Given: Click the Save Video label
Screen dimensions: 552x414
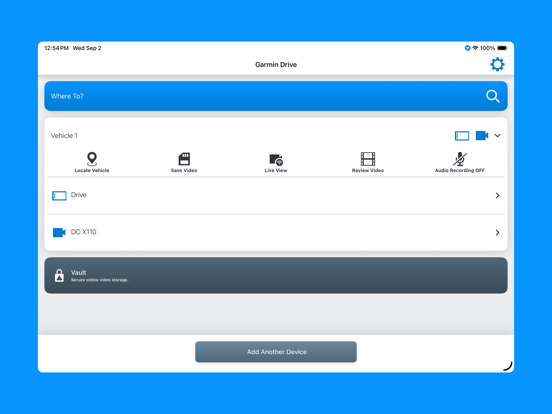Looking at the screenshot, I should (184, 170).
